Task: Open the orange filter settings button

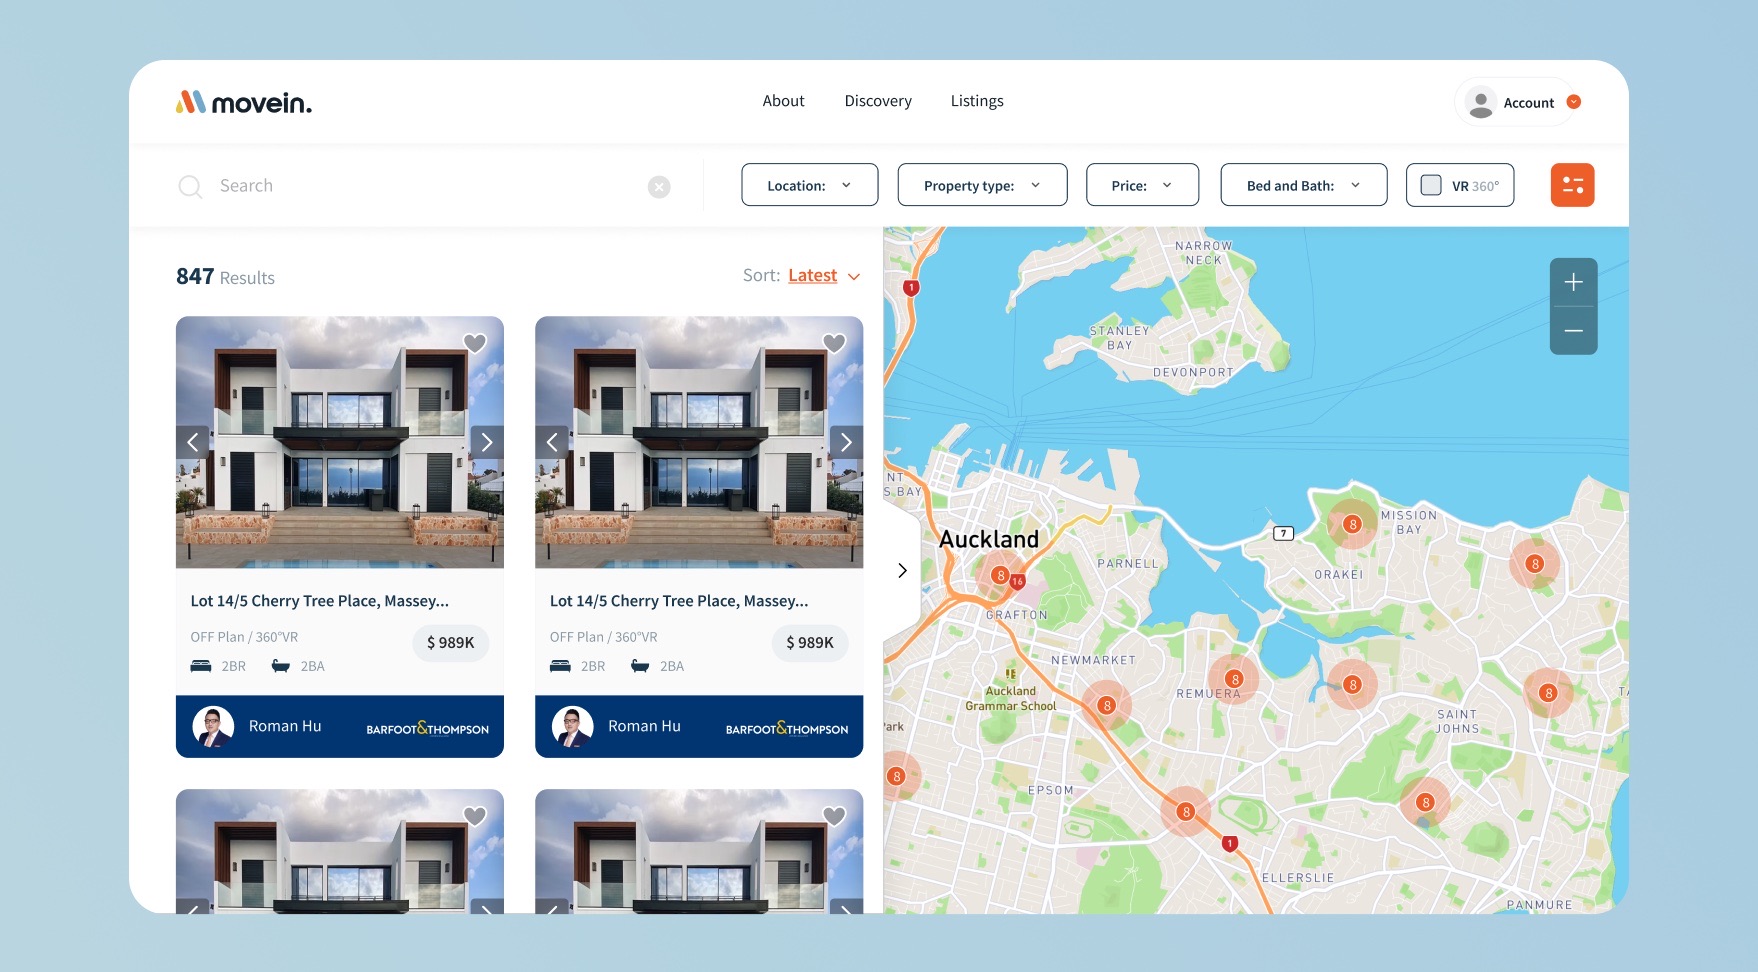Action: pyautogui.click(x=1572, y=185)
